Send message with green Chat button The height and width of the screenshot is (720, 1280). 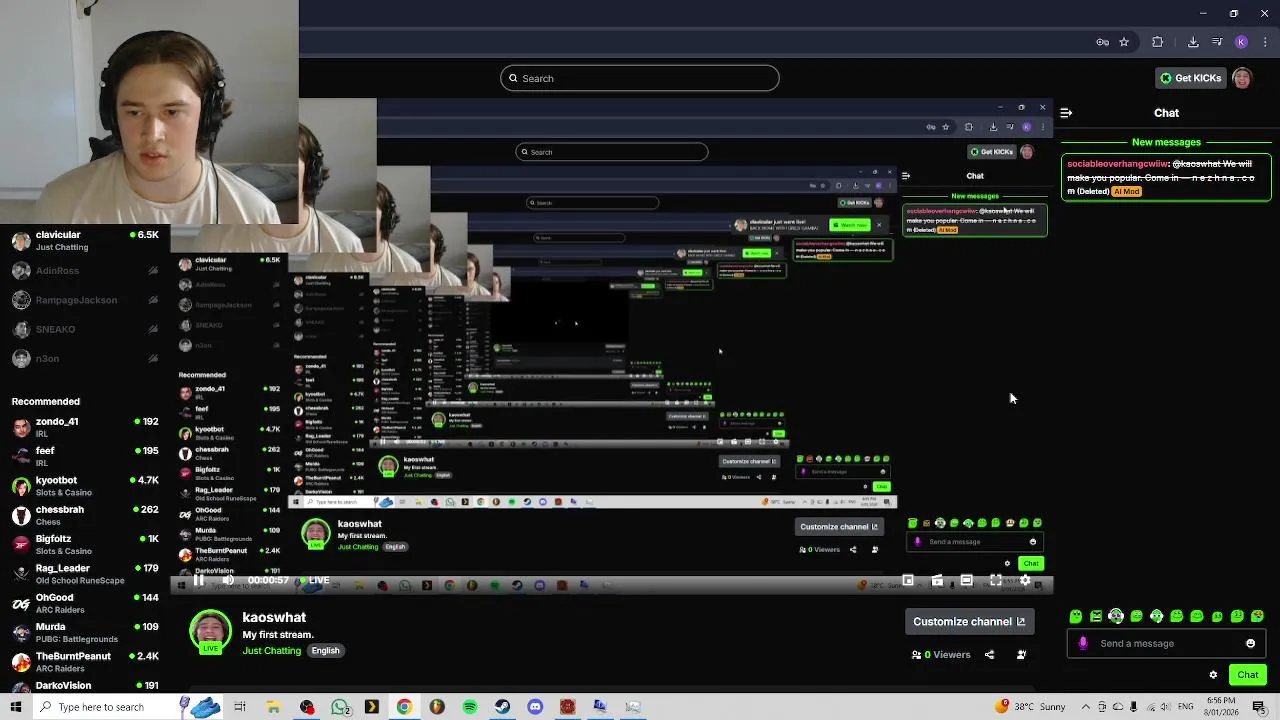click(x=1247, y=675)
